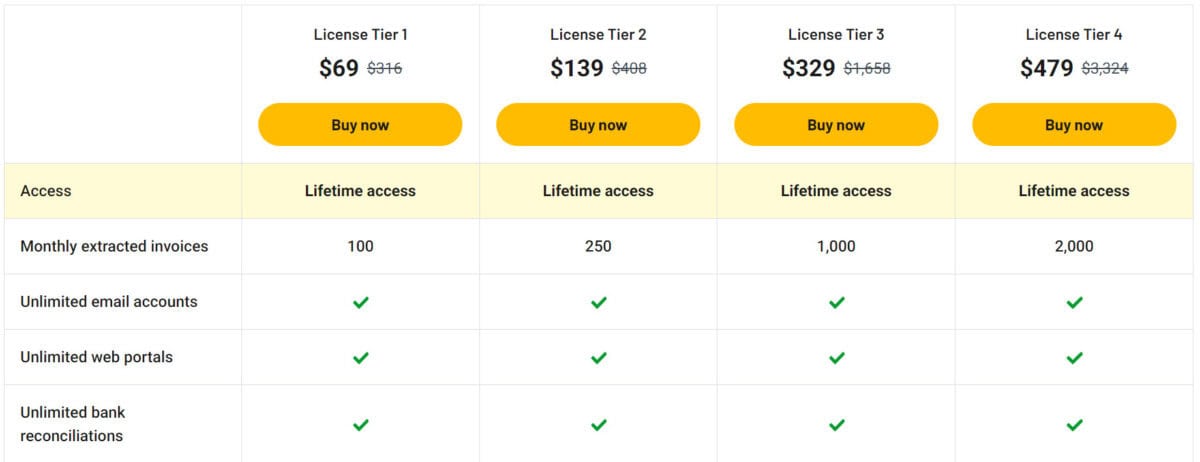
Task: Choose Buy now under License Tier 4
Action: coord(1074,125)
